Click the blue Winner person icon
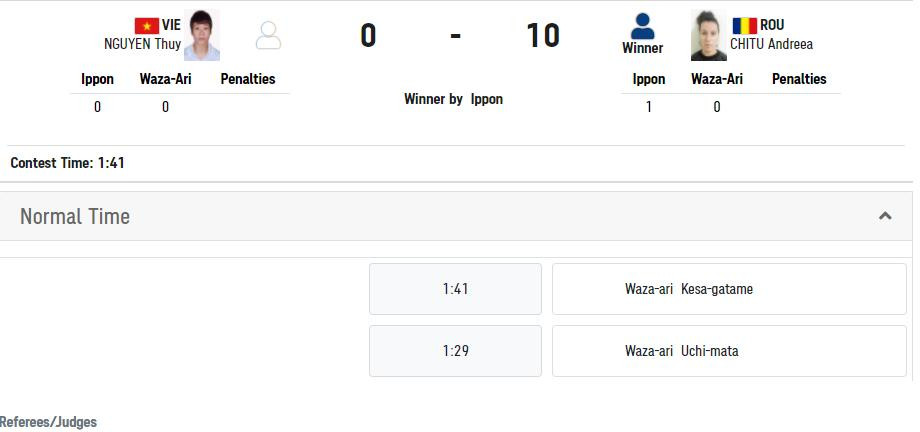 tap(642, 27)
